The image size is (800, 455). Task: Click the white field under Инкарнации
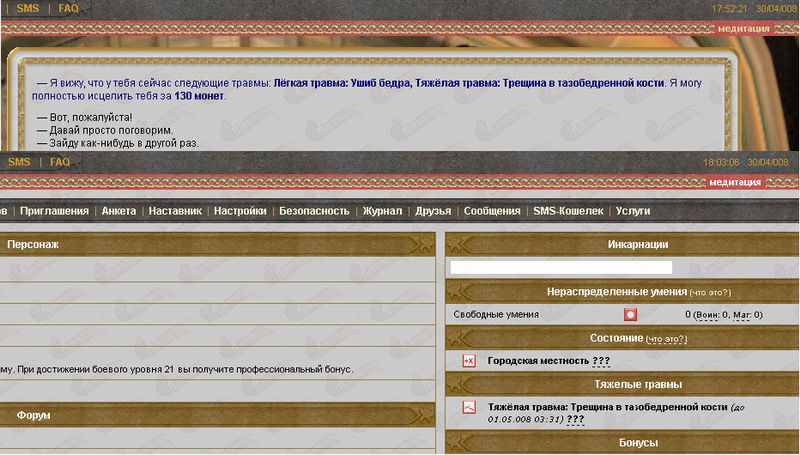561,267
